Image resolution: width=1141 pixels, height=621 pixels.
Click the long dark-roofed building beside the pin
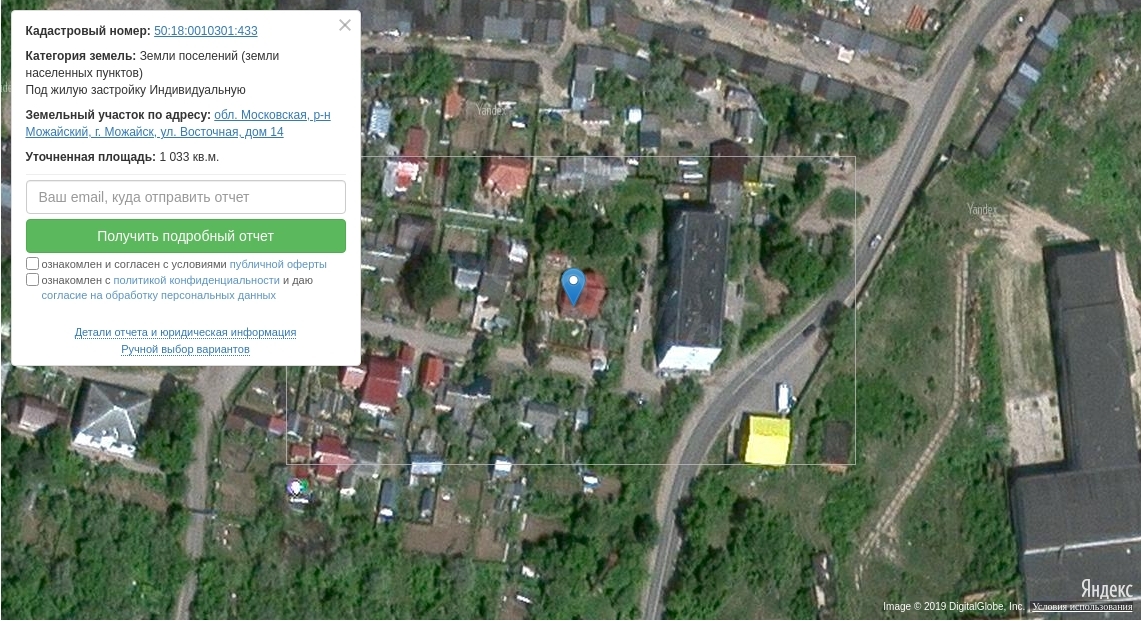pyautogui.click(x=692, y=288)
